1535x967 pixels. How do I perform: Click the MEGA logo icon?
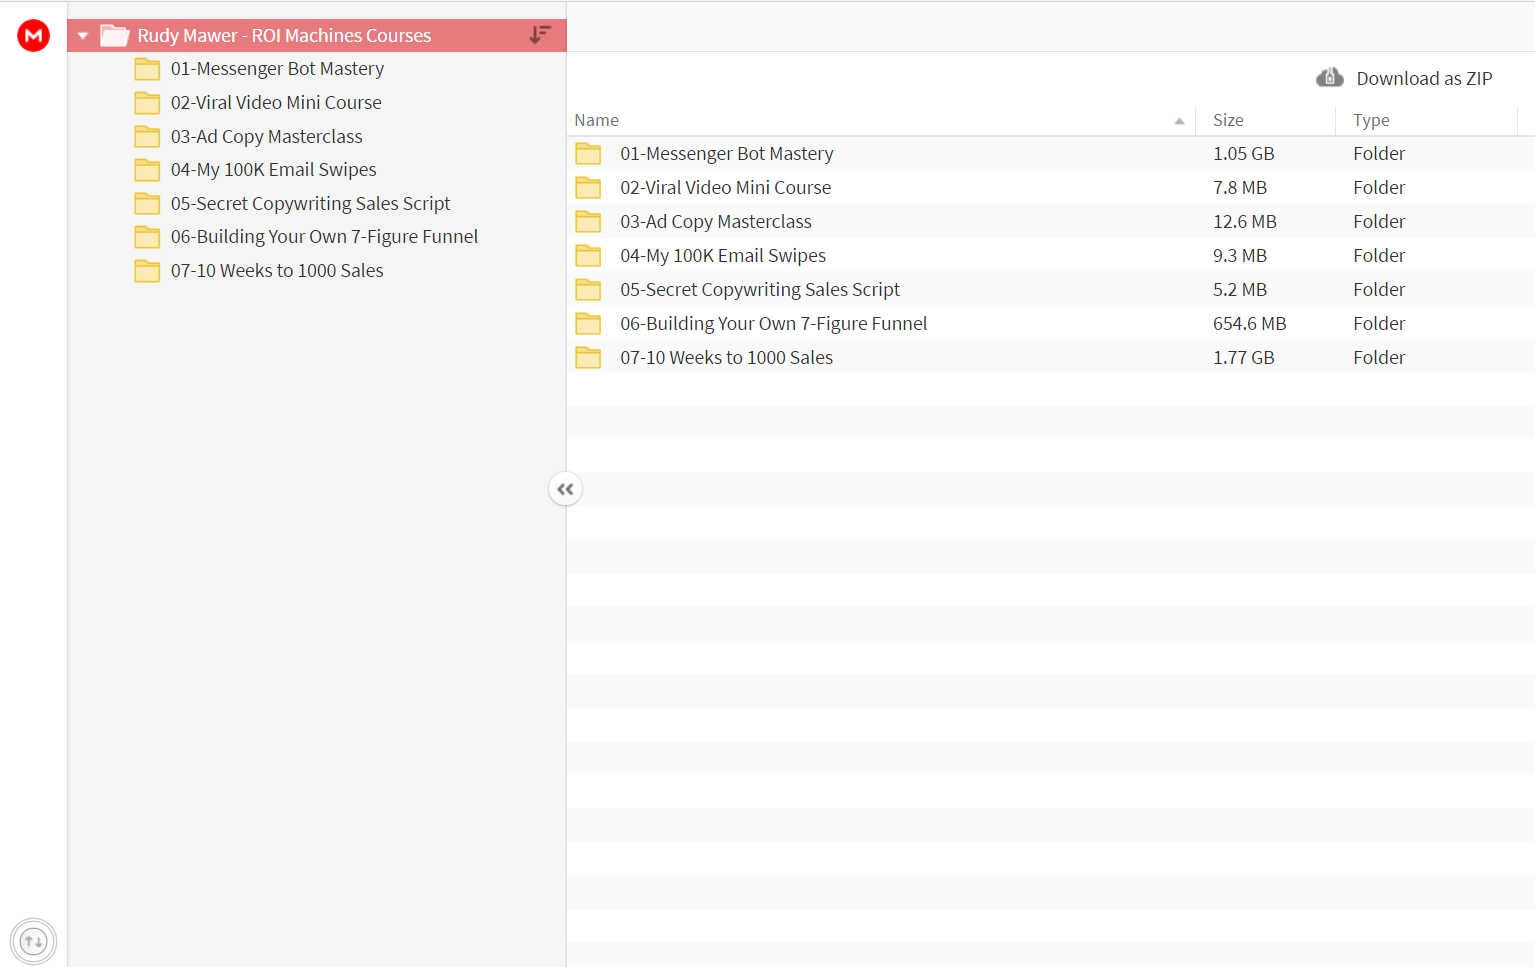(33, 35)
